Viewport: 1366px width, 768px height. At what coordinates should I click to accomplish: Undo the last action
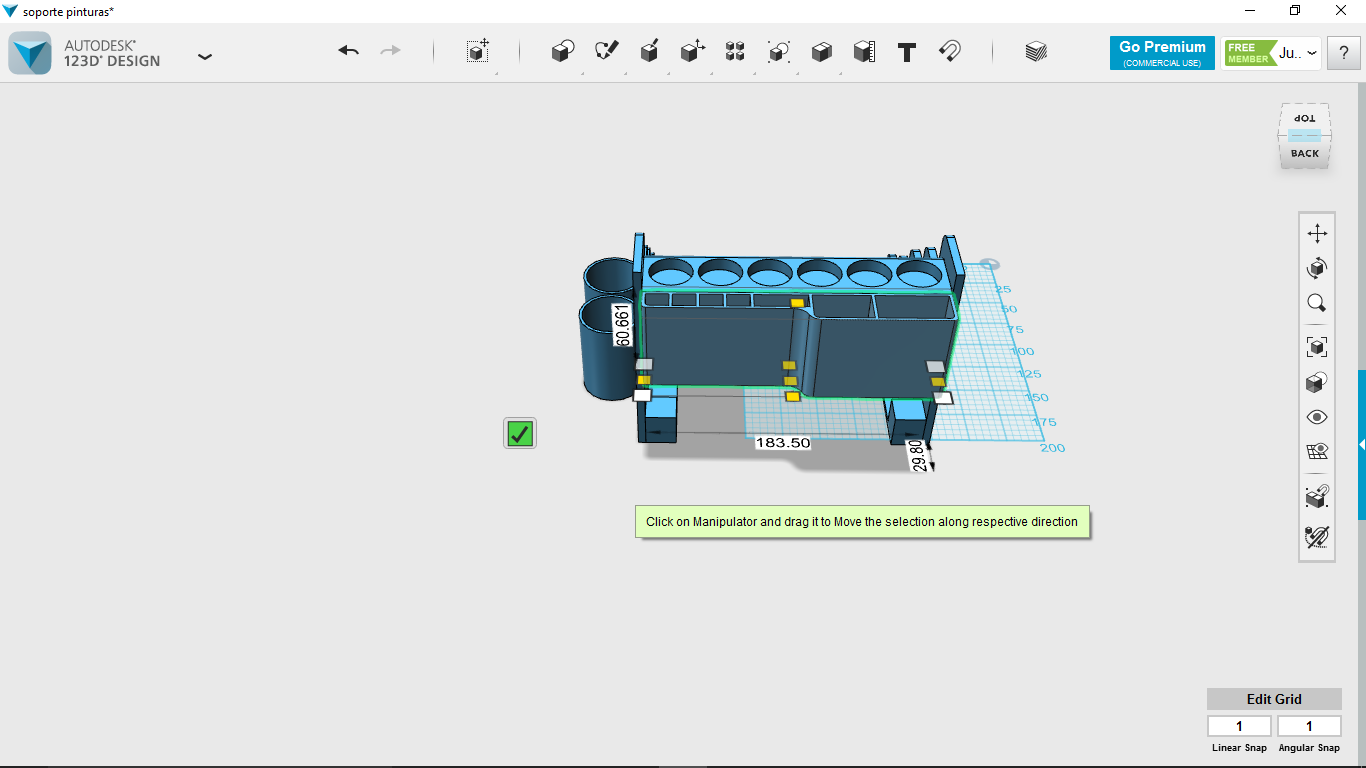[x=348, y=51]
